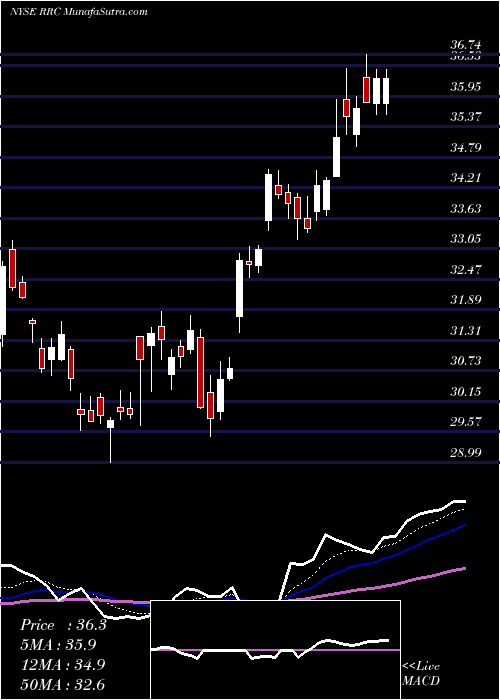Viewport: 500px width, 700px height.
Task: Click the 33.05 price axis label
Action: [x=465, y=239]
